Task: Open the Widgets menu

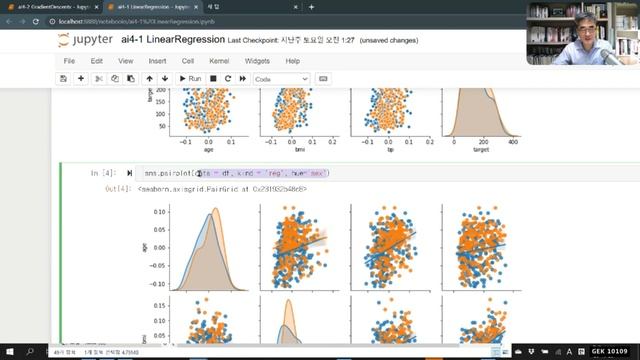Action: pos(257,61)
